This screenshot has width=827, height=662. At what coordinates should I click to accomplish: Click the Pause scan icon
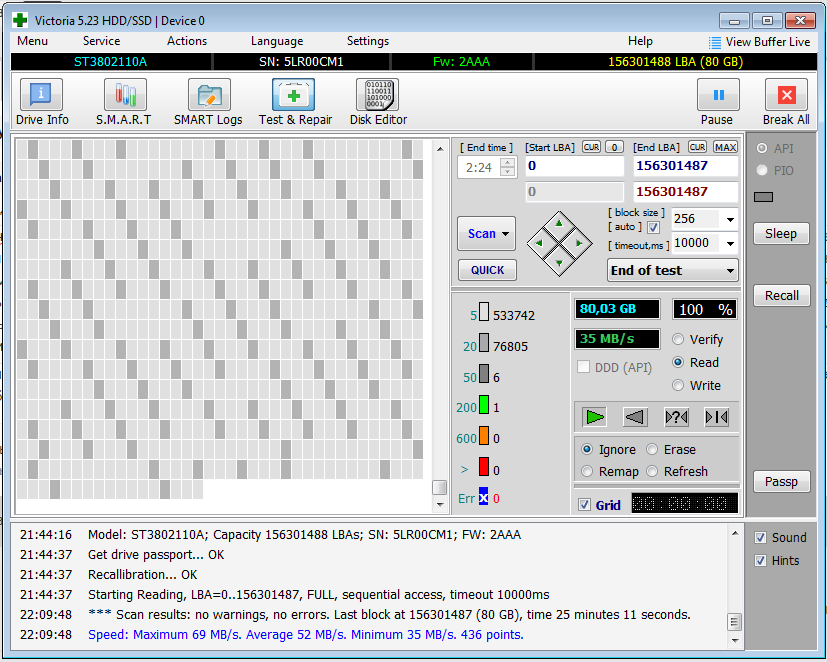pos(717,96)
